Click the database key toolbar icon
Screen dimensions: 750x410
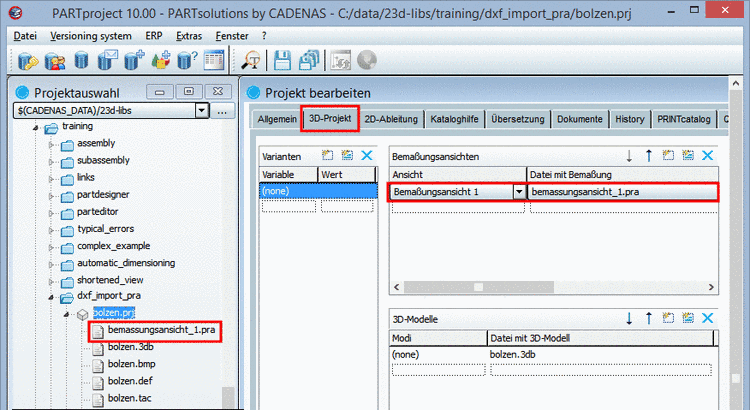(x=28, y=61)
